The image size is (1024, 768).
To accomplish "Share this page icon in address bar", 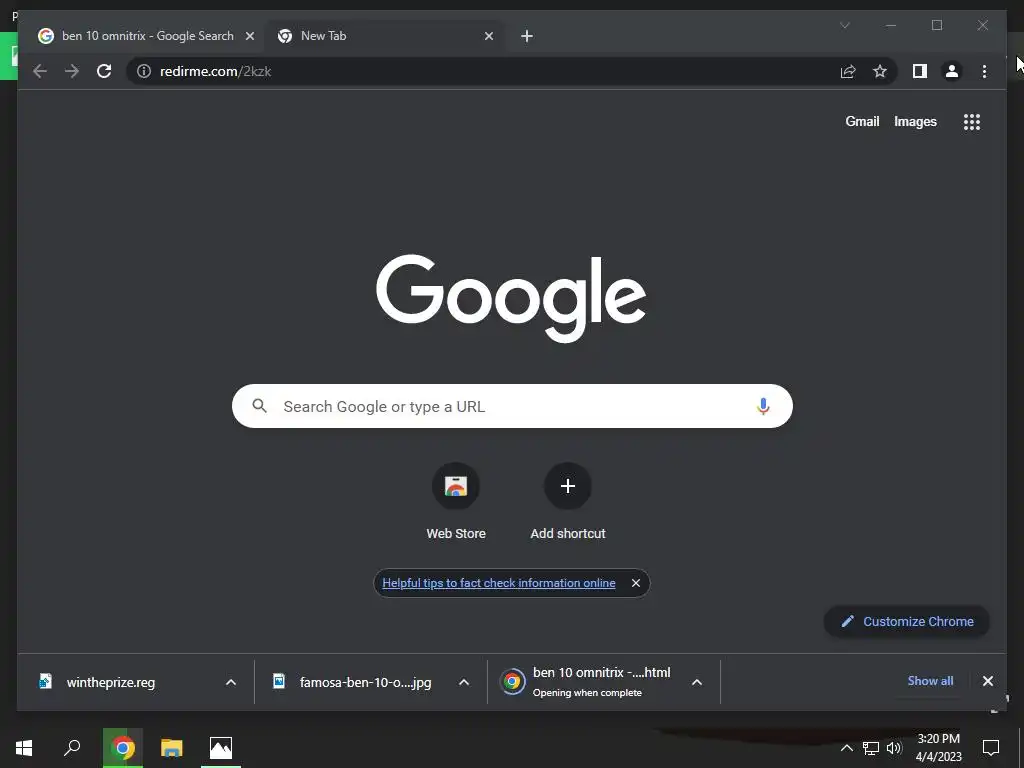I will pyautogui.click(x=848, y=71).
